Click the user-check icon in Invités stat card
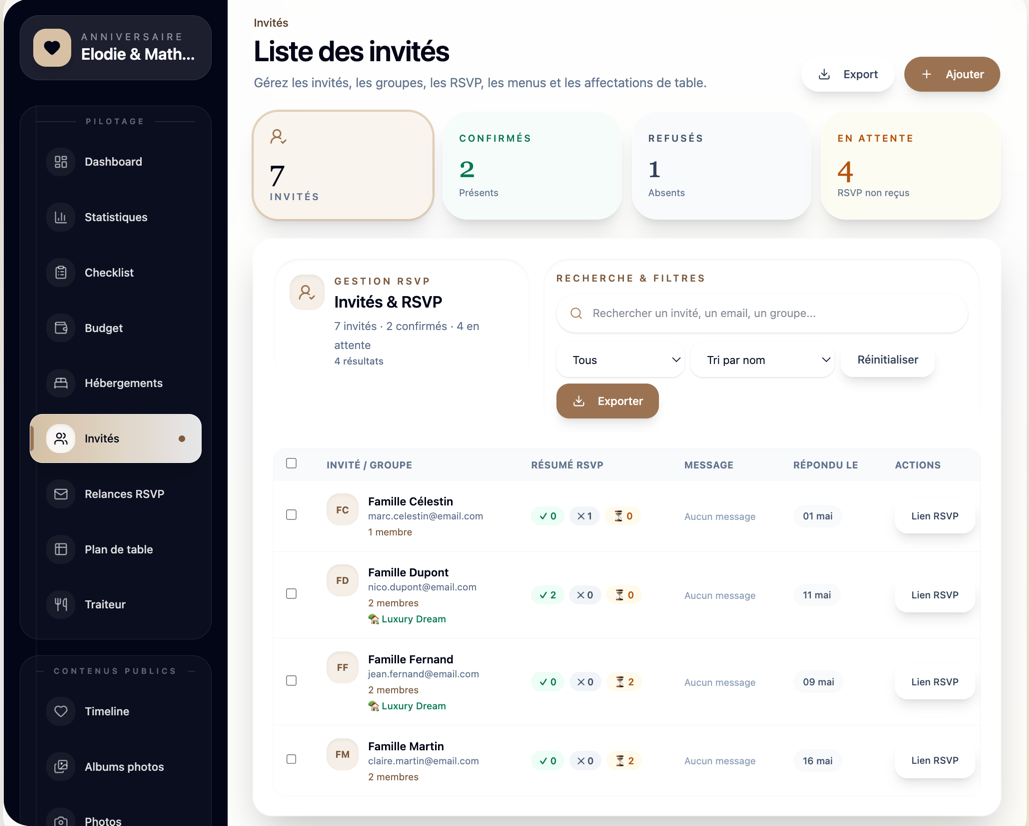Screen dimensions: 1029x826 tap(278, 136)
